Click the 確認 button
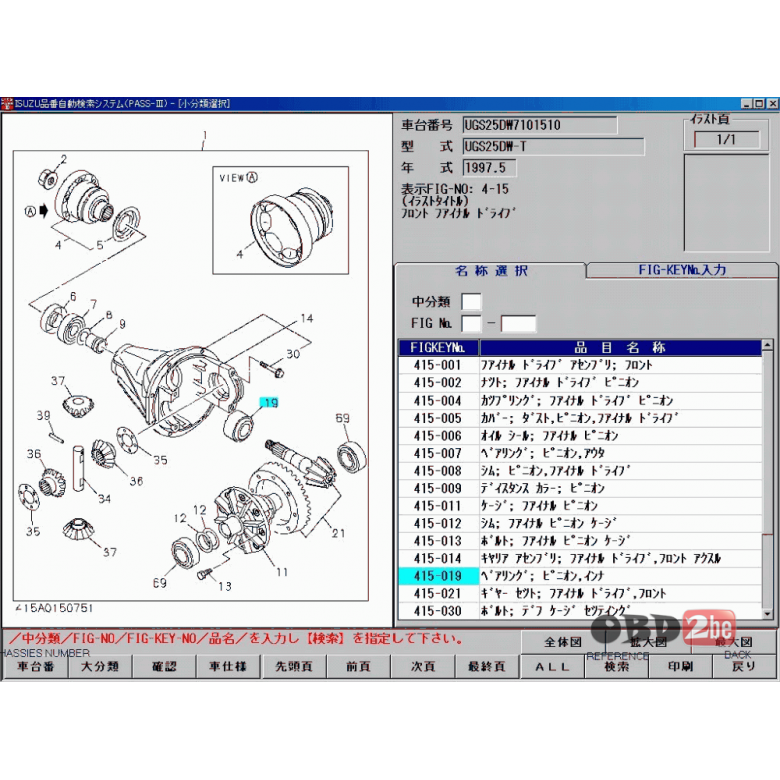This screenshot has width=780, height=780. point(164,667)
